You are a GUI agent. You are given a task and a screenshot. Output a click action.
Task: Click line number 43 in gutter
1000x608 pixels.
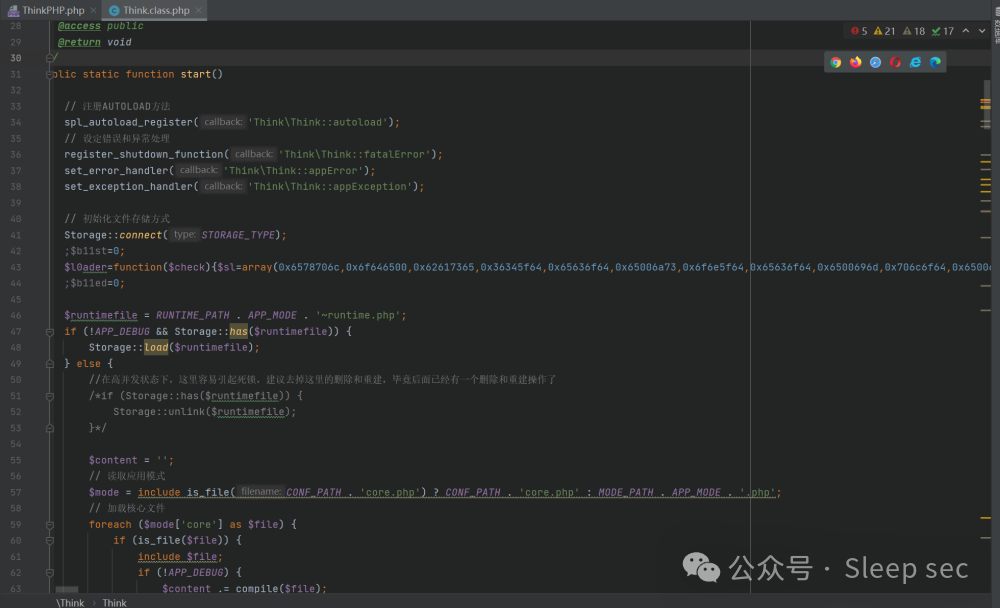coord(16,267)
